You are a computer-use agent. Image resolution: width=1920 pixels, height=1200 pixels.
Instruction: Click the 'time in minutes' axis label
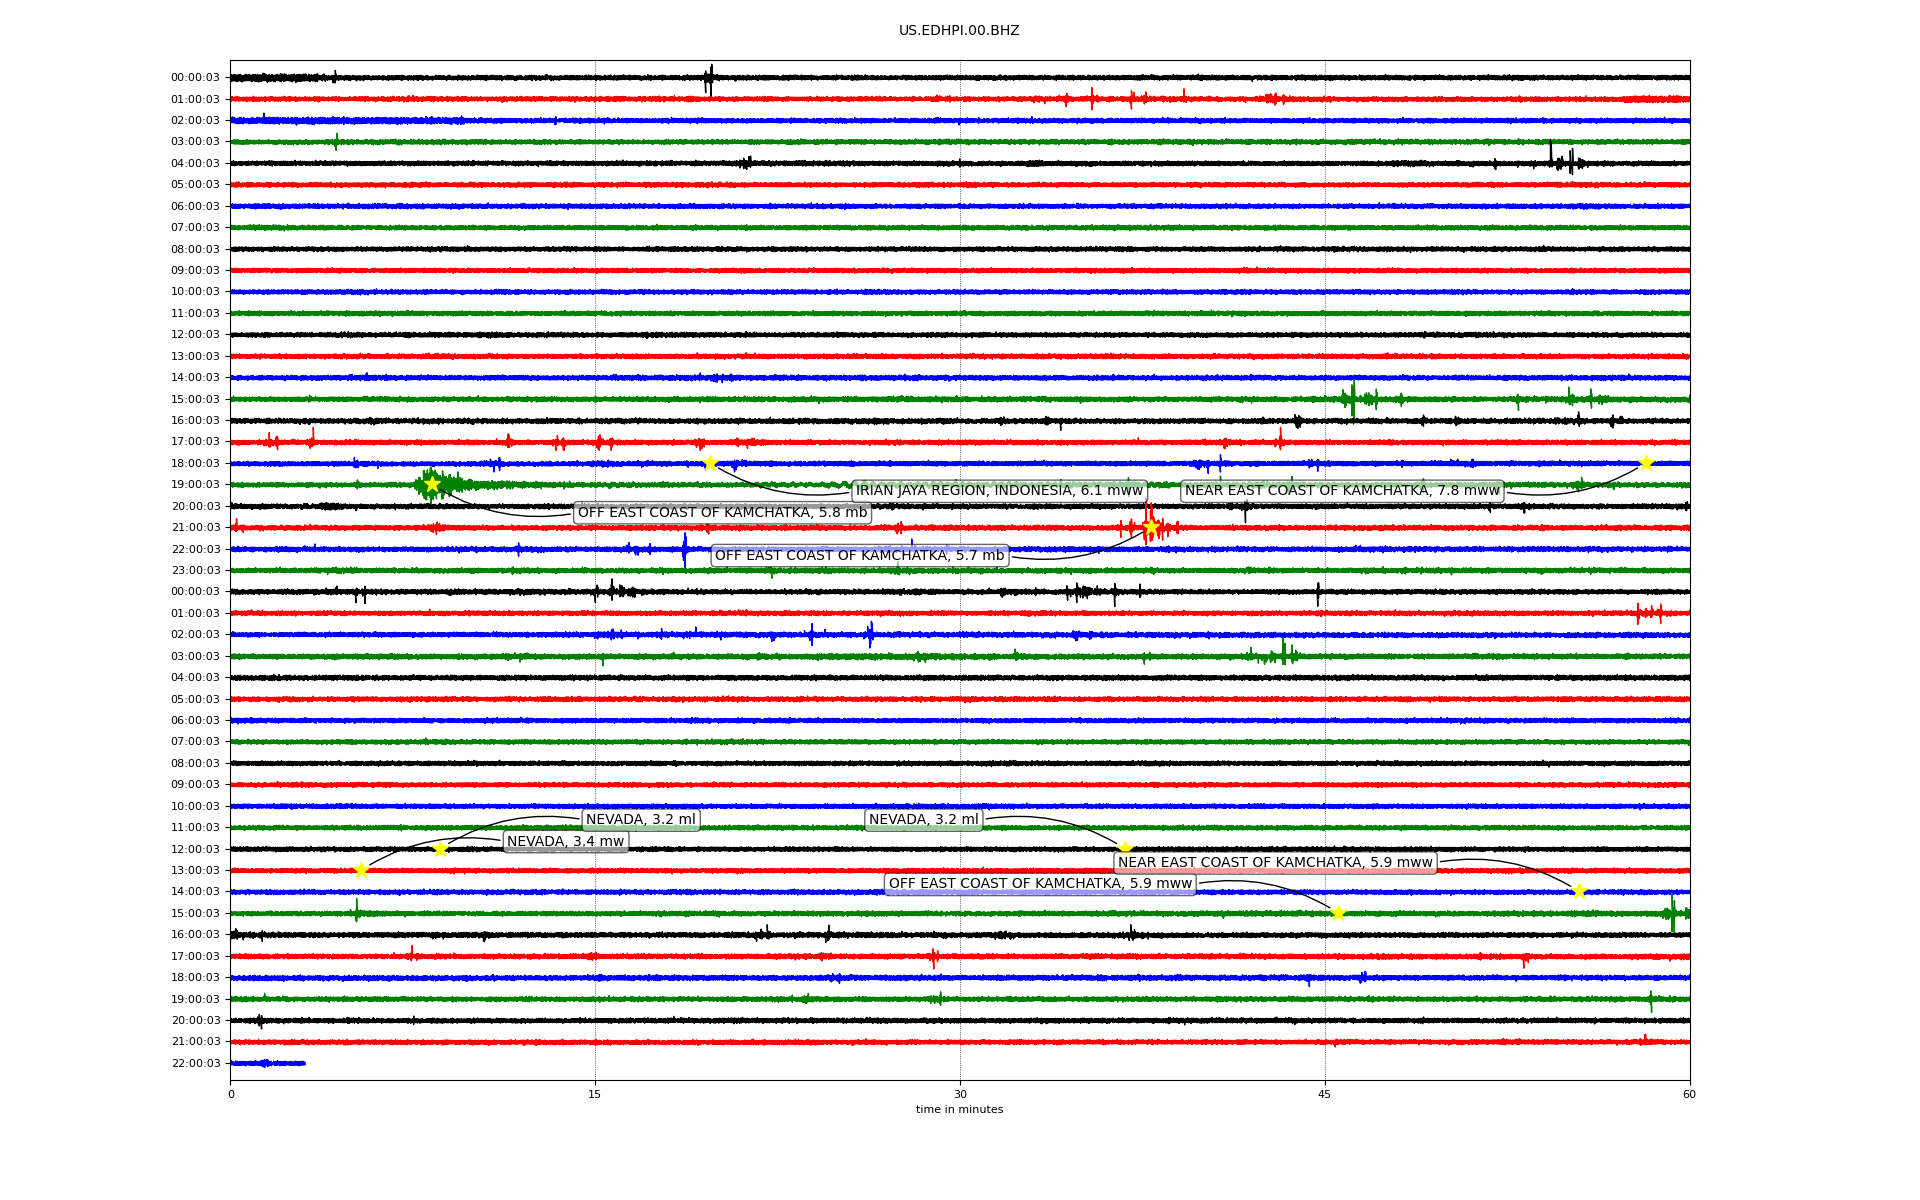tap(959, 1109)
